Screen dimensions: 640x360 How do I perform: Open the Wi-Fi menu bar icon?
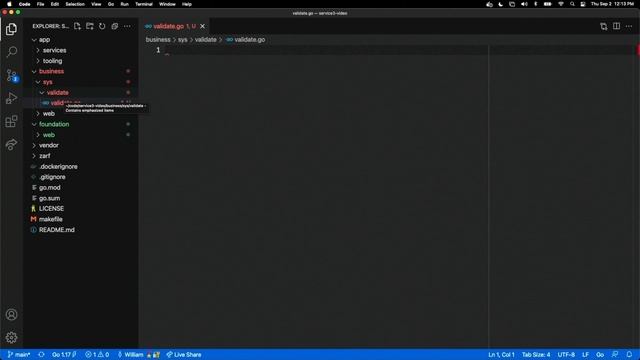tap(561, 4)
